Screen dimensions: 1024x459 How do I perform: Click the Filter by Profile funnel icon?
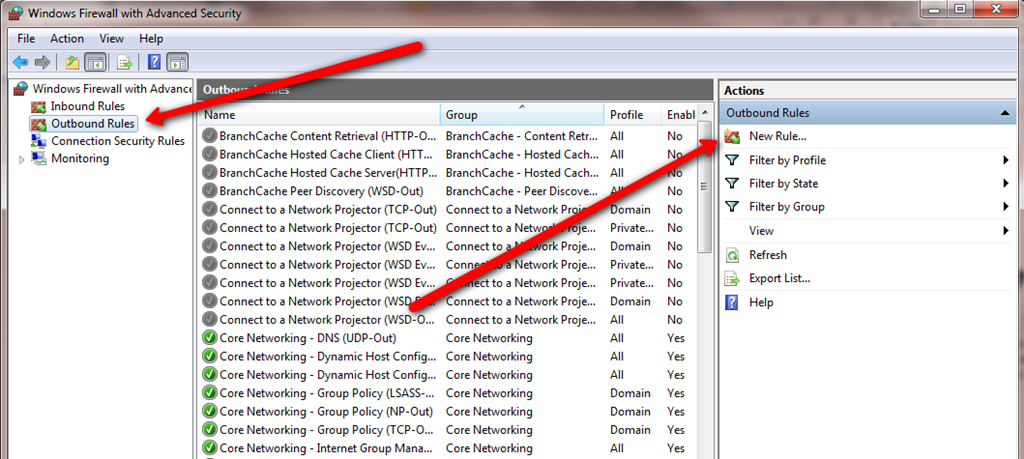coord(732,160)
